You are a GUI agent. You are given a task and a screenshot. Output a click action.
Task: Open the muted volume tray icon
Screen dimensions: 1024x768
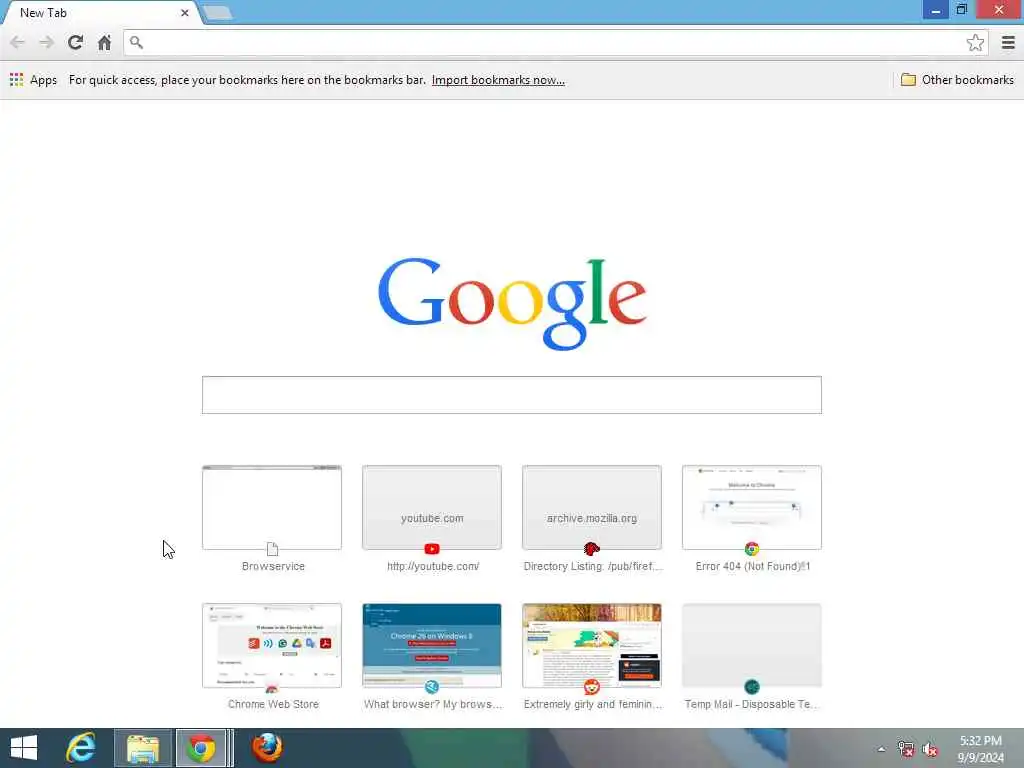tap(930, 749)
